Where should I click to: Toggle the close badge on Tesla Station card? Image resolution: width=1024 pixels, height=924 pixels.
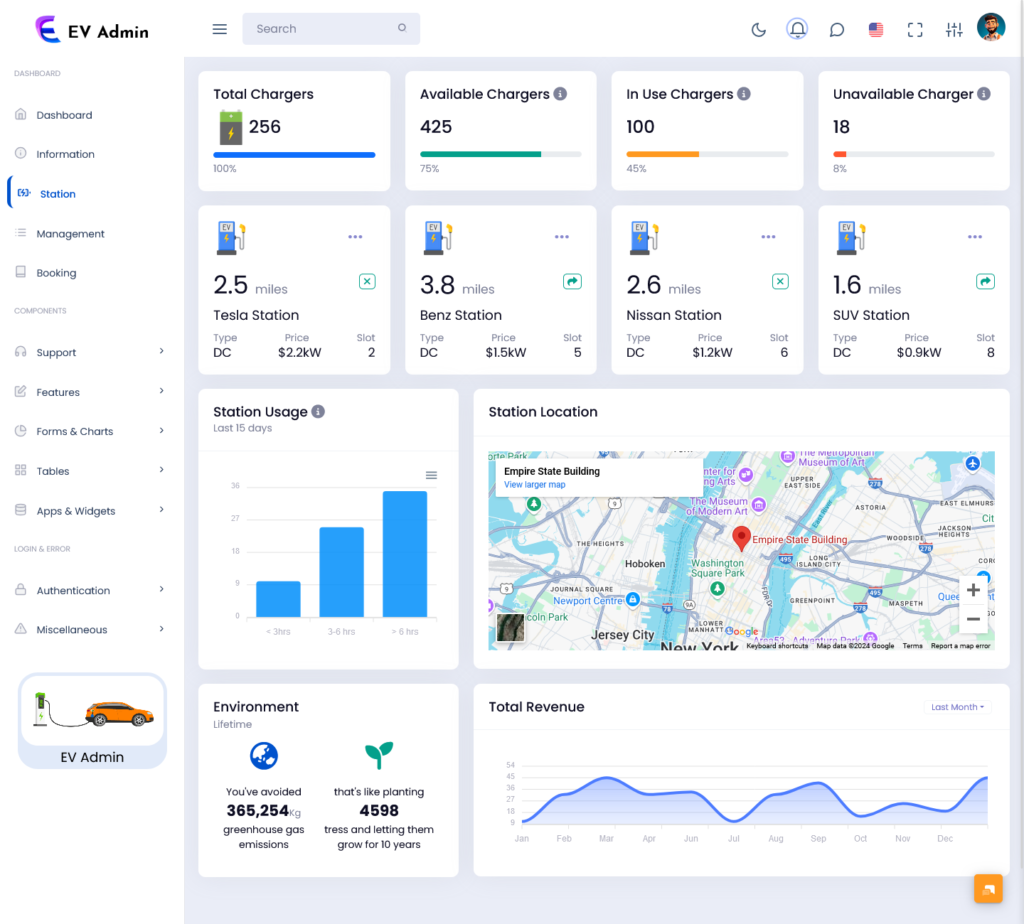[x=367, y=281]
